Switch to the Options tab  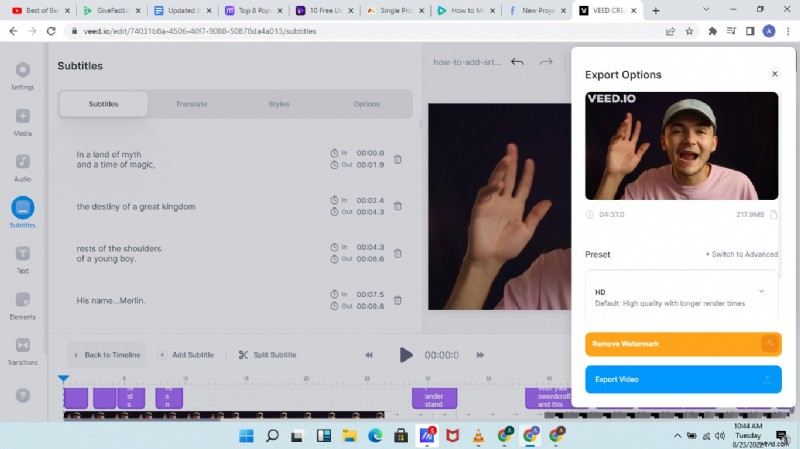click(x=366, y=104)
